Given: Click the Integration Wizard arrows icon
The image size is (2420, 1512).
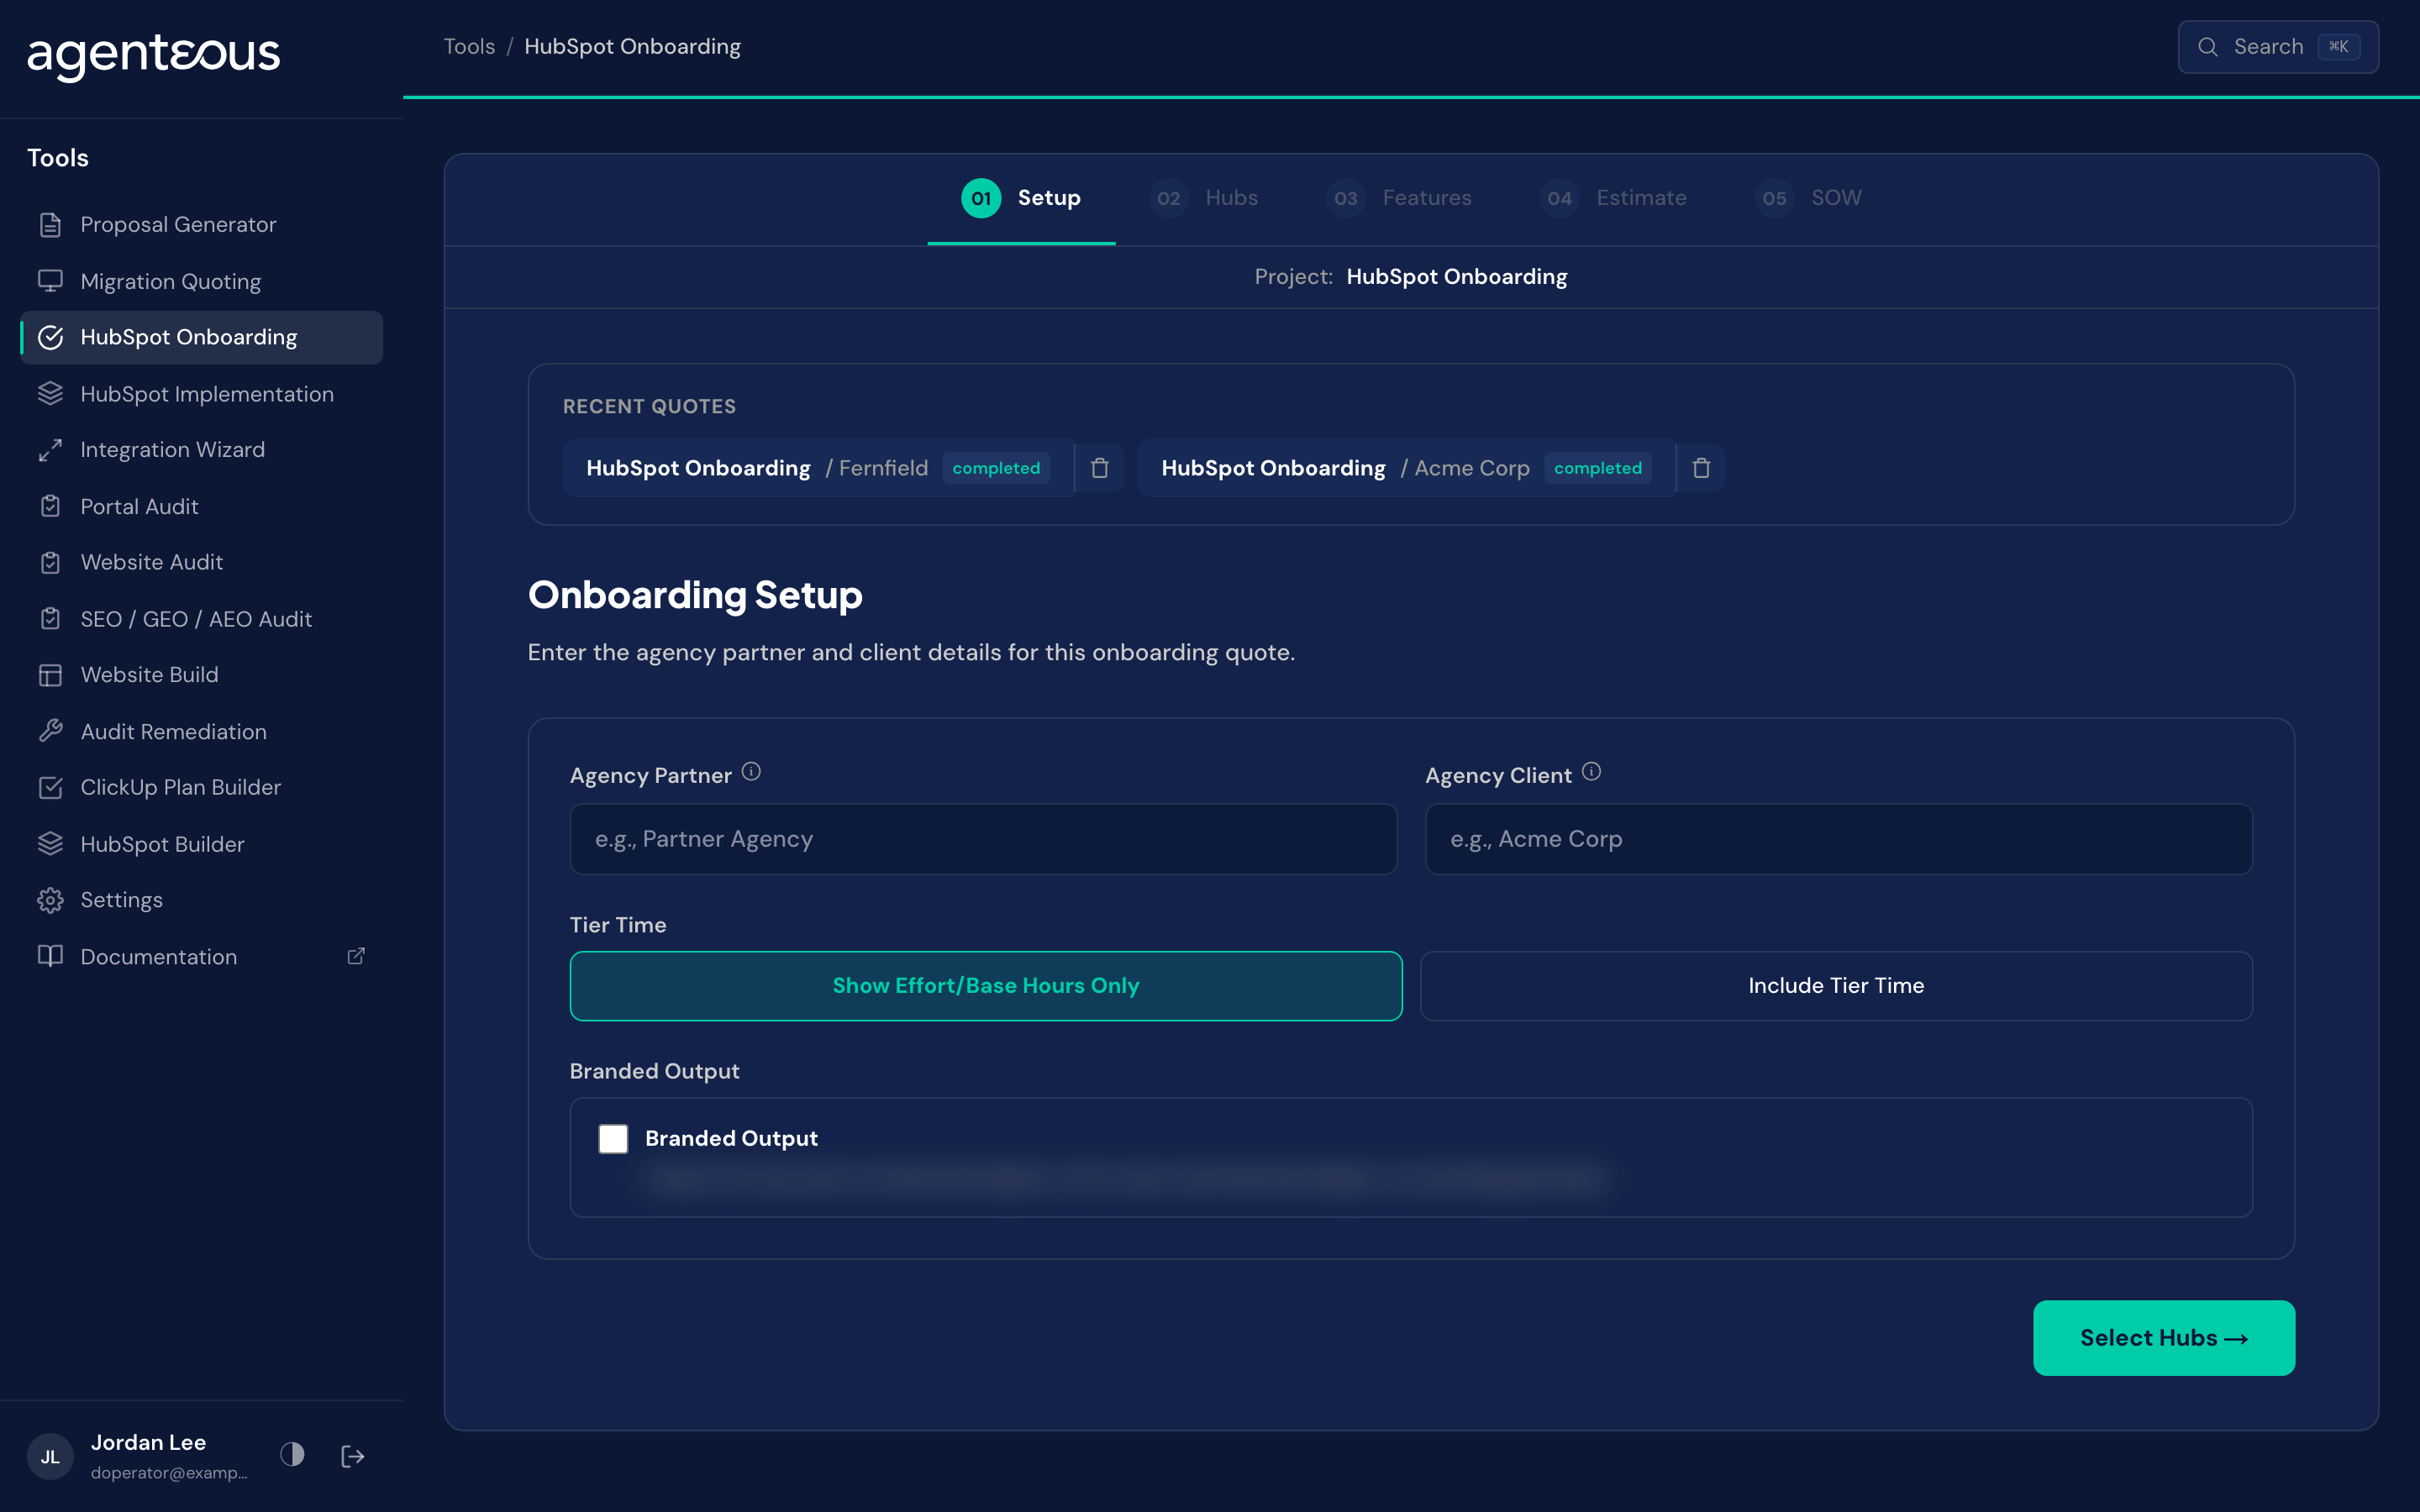Looking at the screenshot, I should 50,450.
